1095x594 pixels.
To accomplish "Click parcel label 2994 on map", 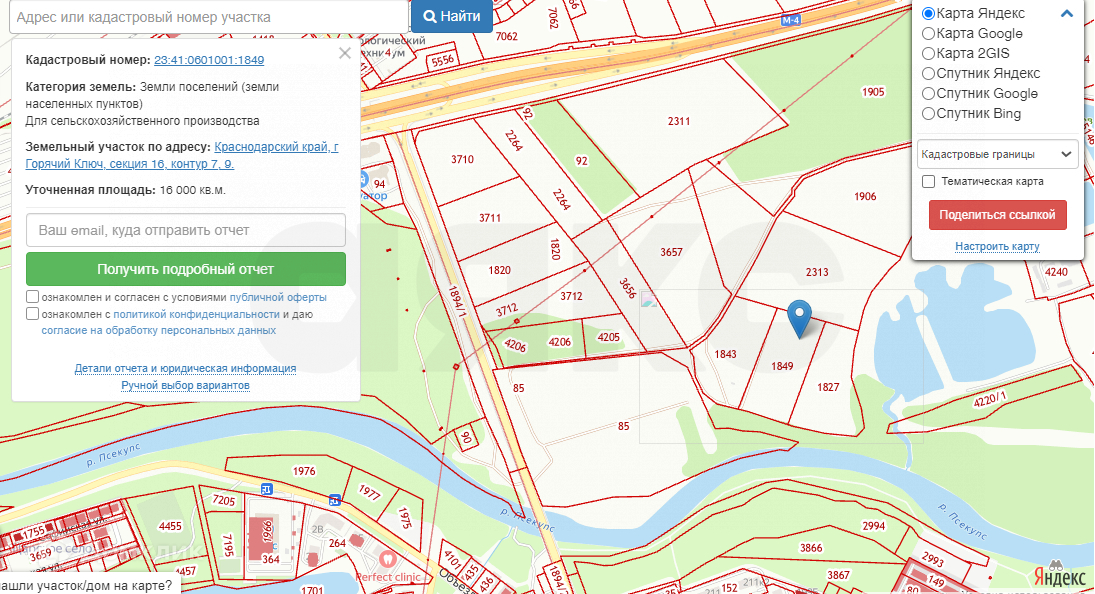I will click(874, 526).
